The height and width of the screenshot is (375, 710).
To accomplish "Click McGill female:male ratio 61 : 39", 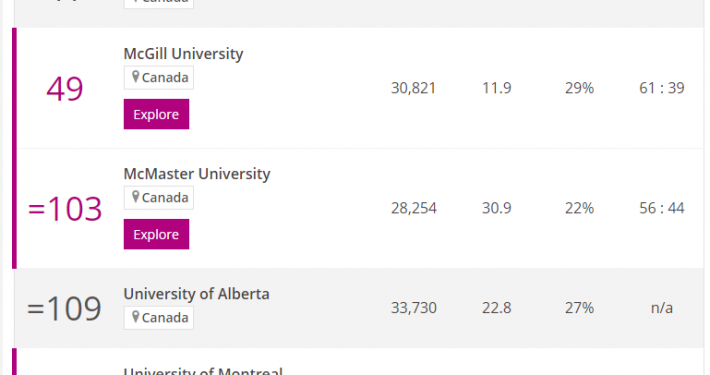I will [x=662, y=88].
